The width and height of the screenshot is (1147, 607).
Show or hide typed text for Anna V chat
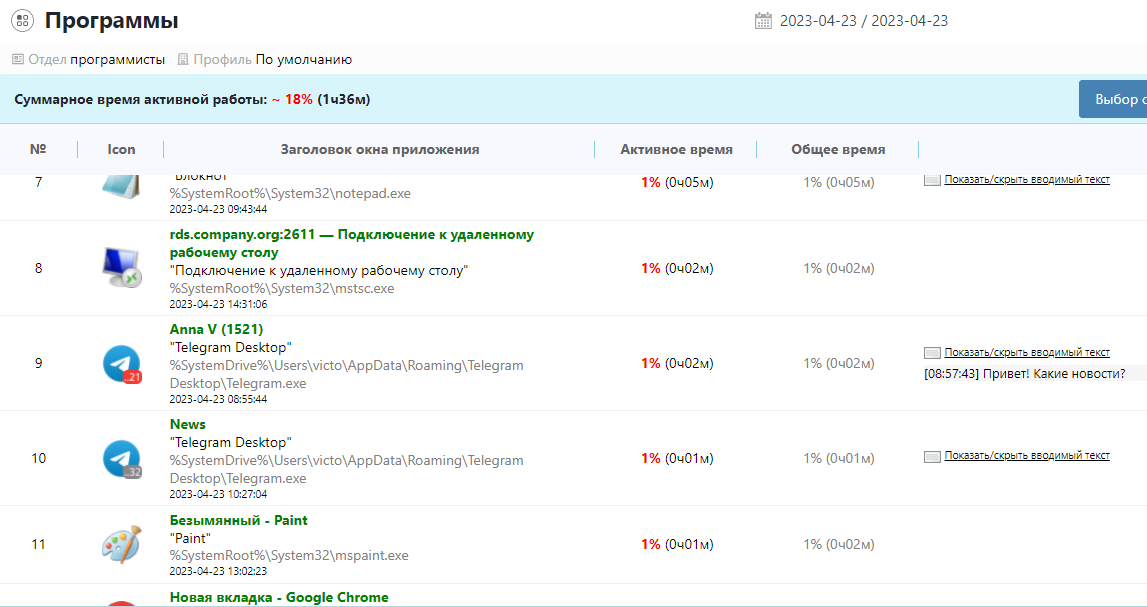[x=1026, y=353]
